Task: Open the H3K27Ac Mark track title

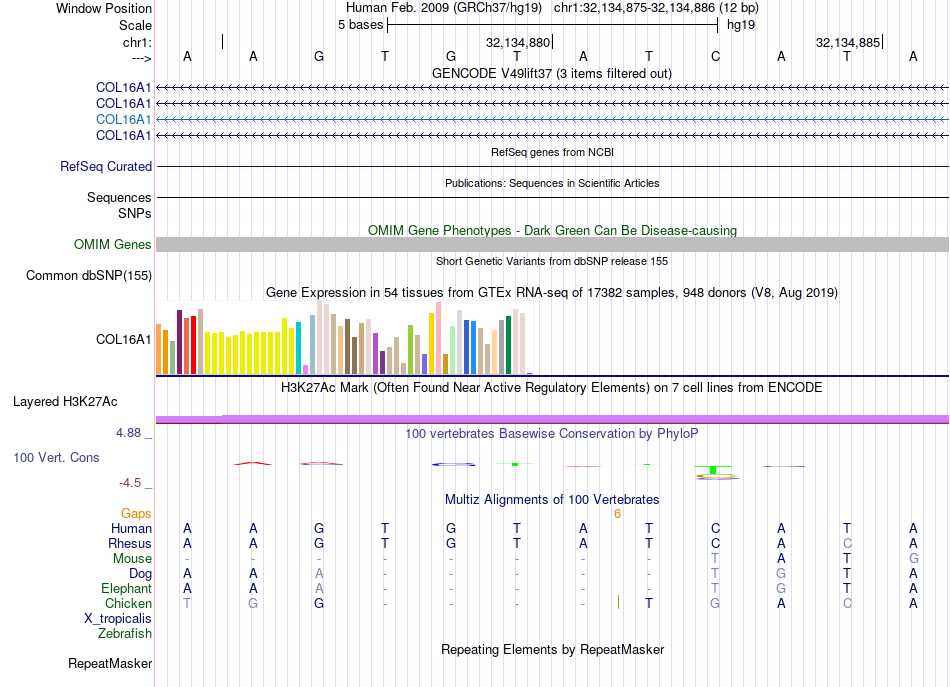Action: pyautogui.click(x=552, y=387)
